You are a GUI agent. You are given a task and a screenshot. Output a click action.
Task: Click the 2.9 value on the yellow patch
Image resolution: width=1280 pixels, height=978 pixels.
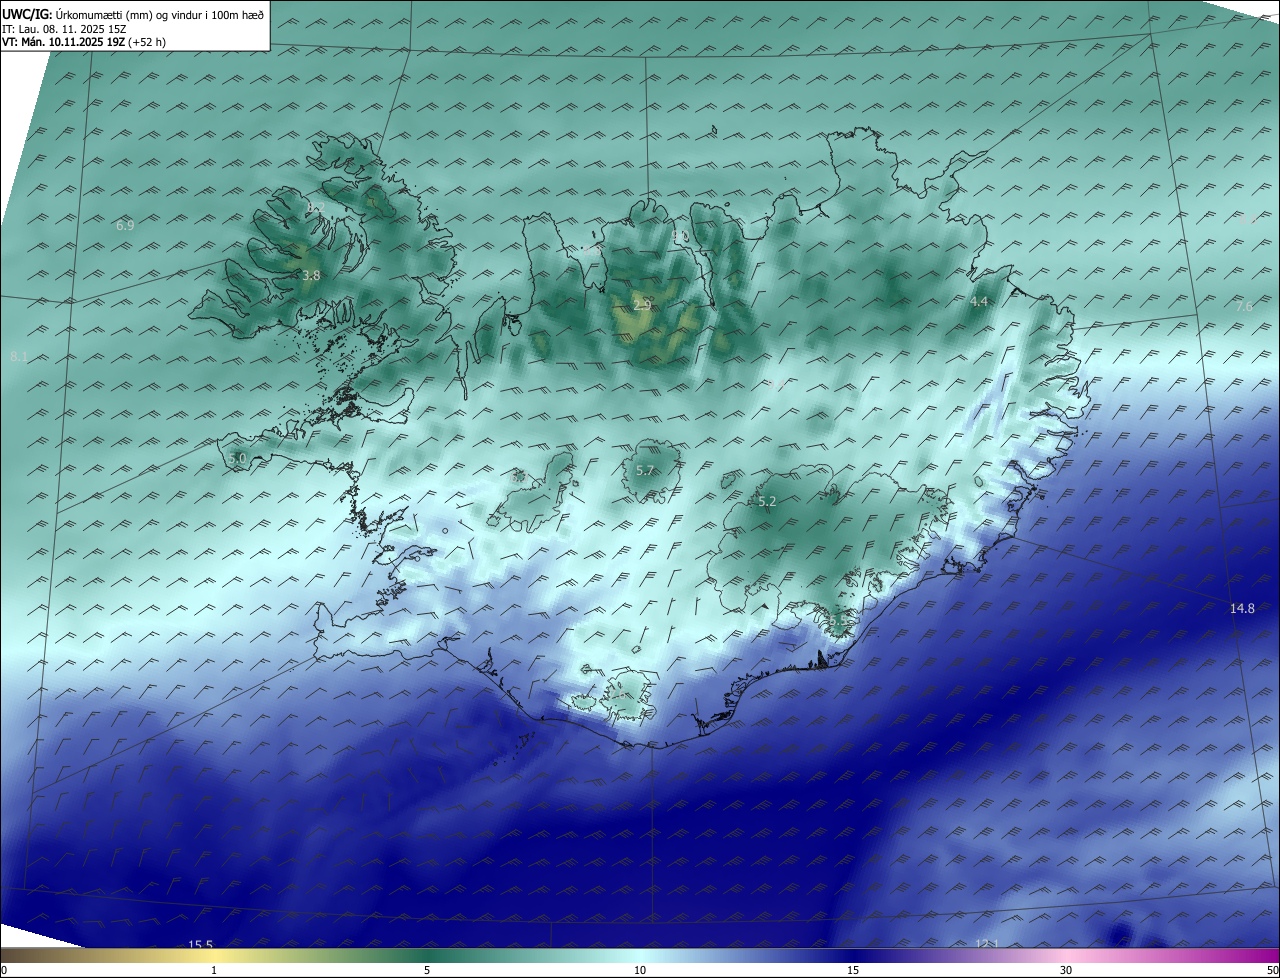[x=643, y=305]
